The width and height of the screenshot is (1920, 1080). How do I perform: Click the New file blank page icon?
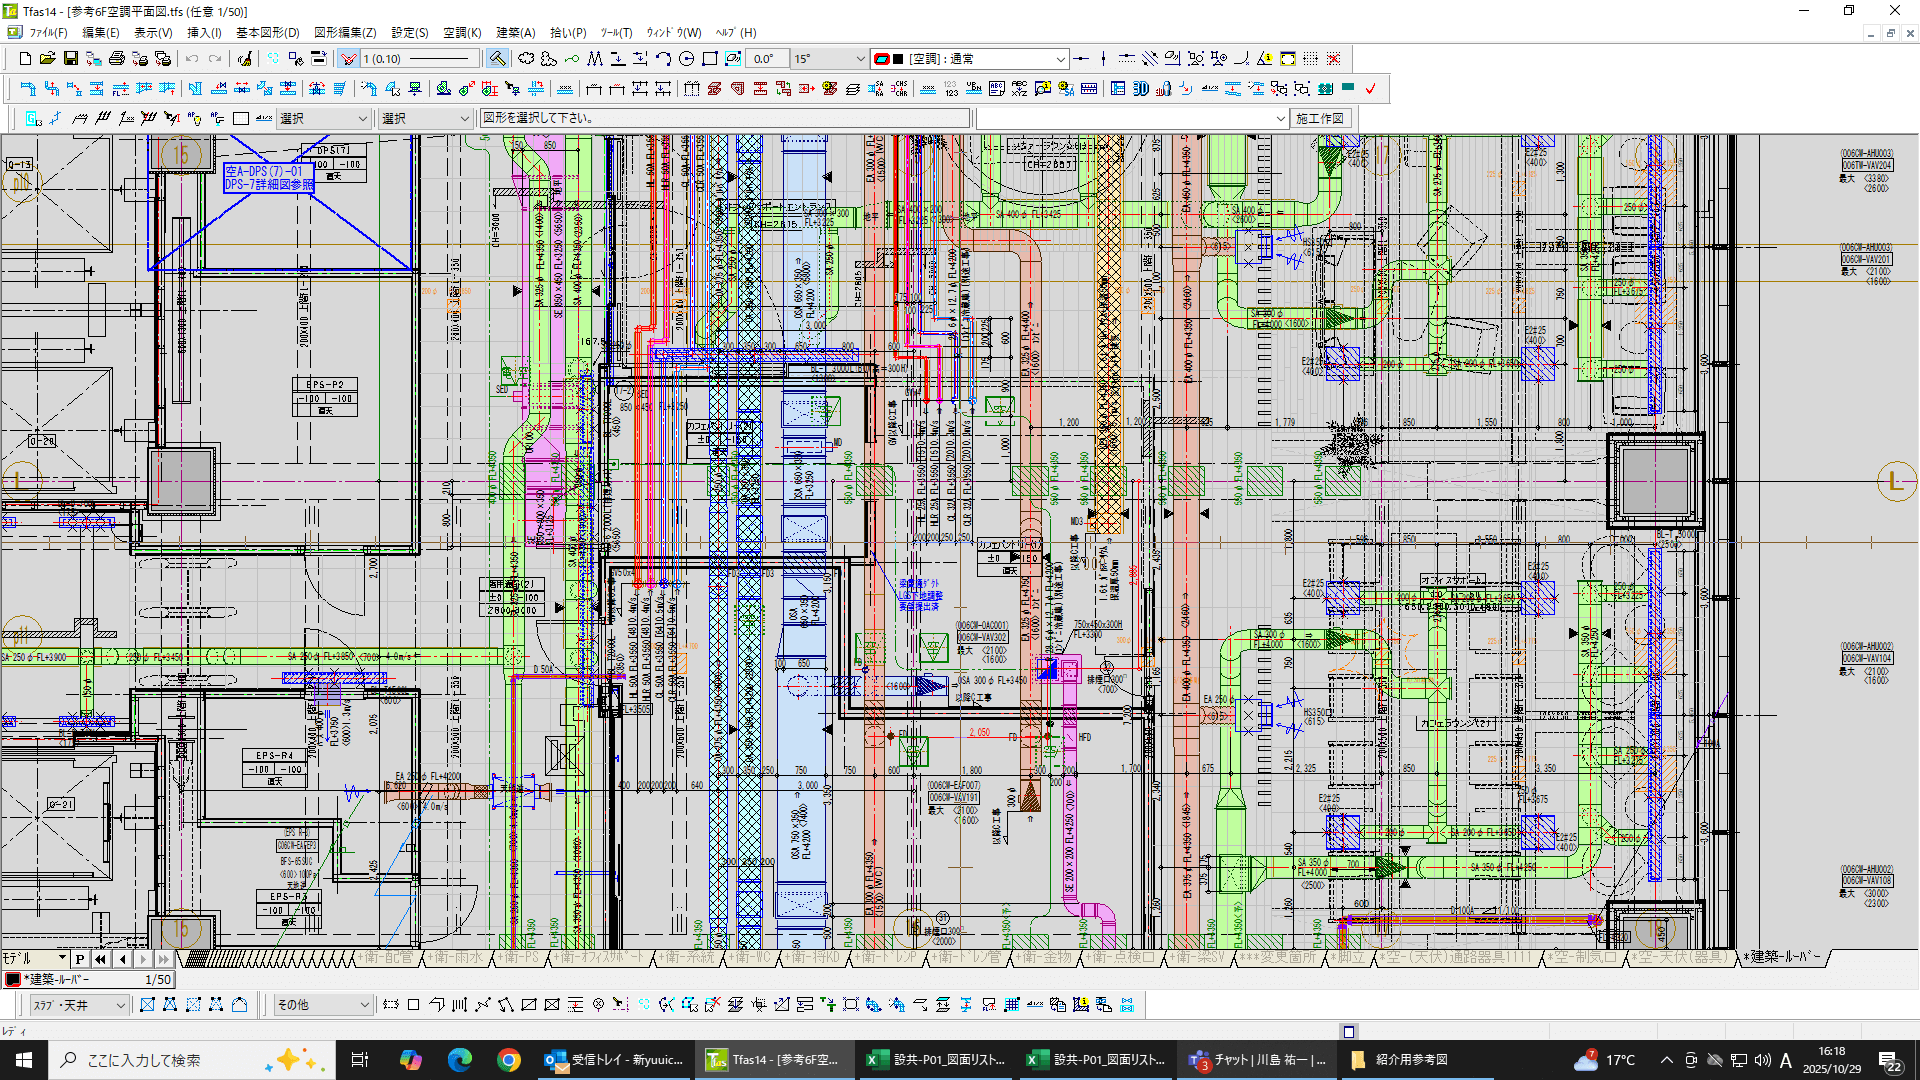(25, 59)
